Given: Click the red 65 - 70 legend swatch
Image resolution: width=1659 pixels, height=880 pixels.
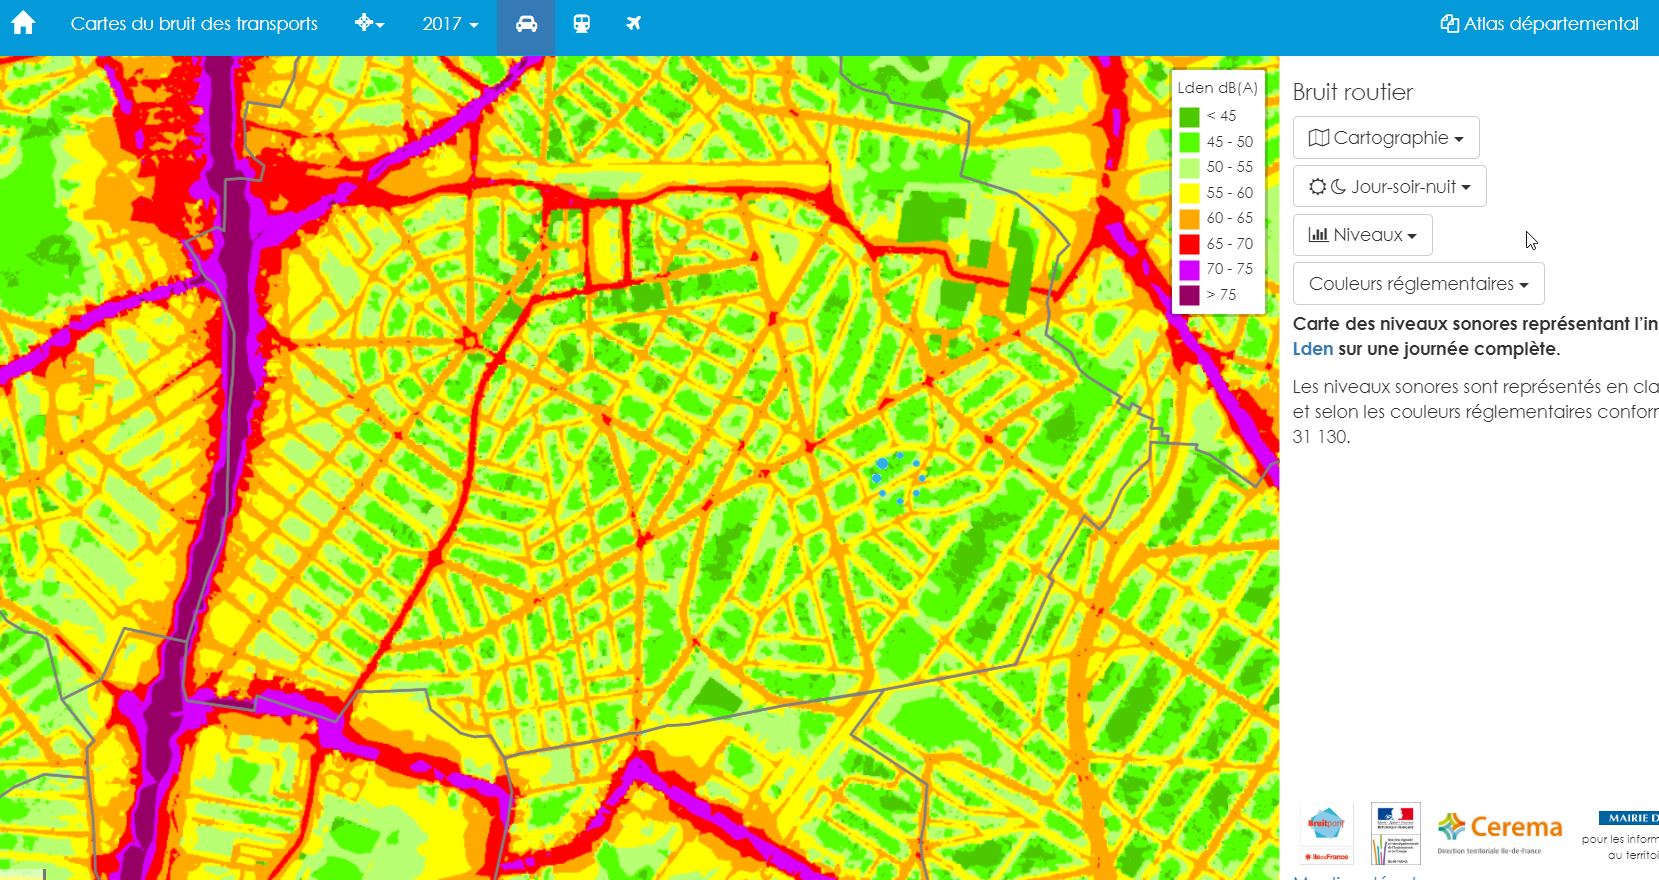Looking at the screenshot, I should tap(1188, 244).
